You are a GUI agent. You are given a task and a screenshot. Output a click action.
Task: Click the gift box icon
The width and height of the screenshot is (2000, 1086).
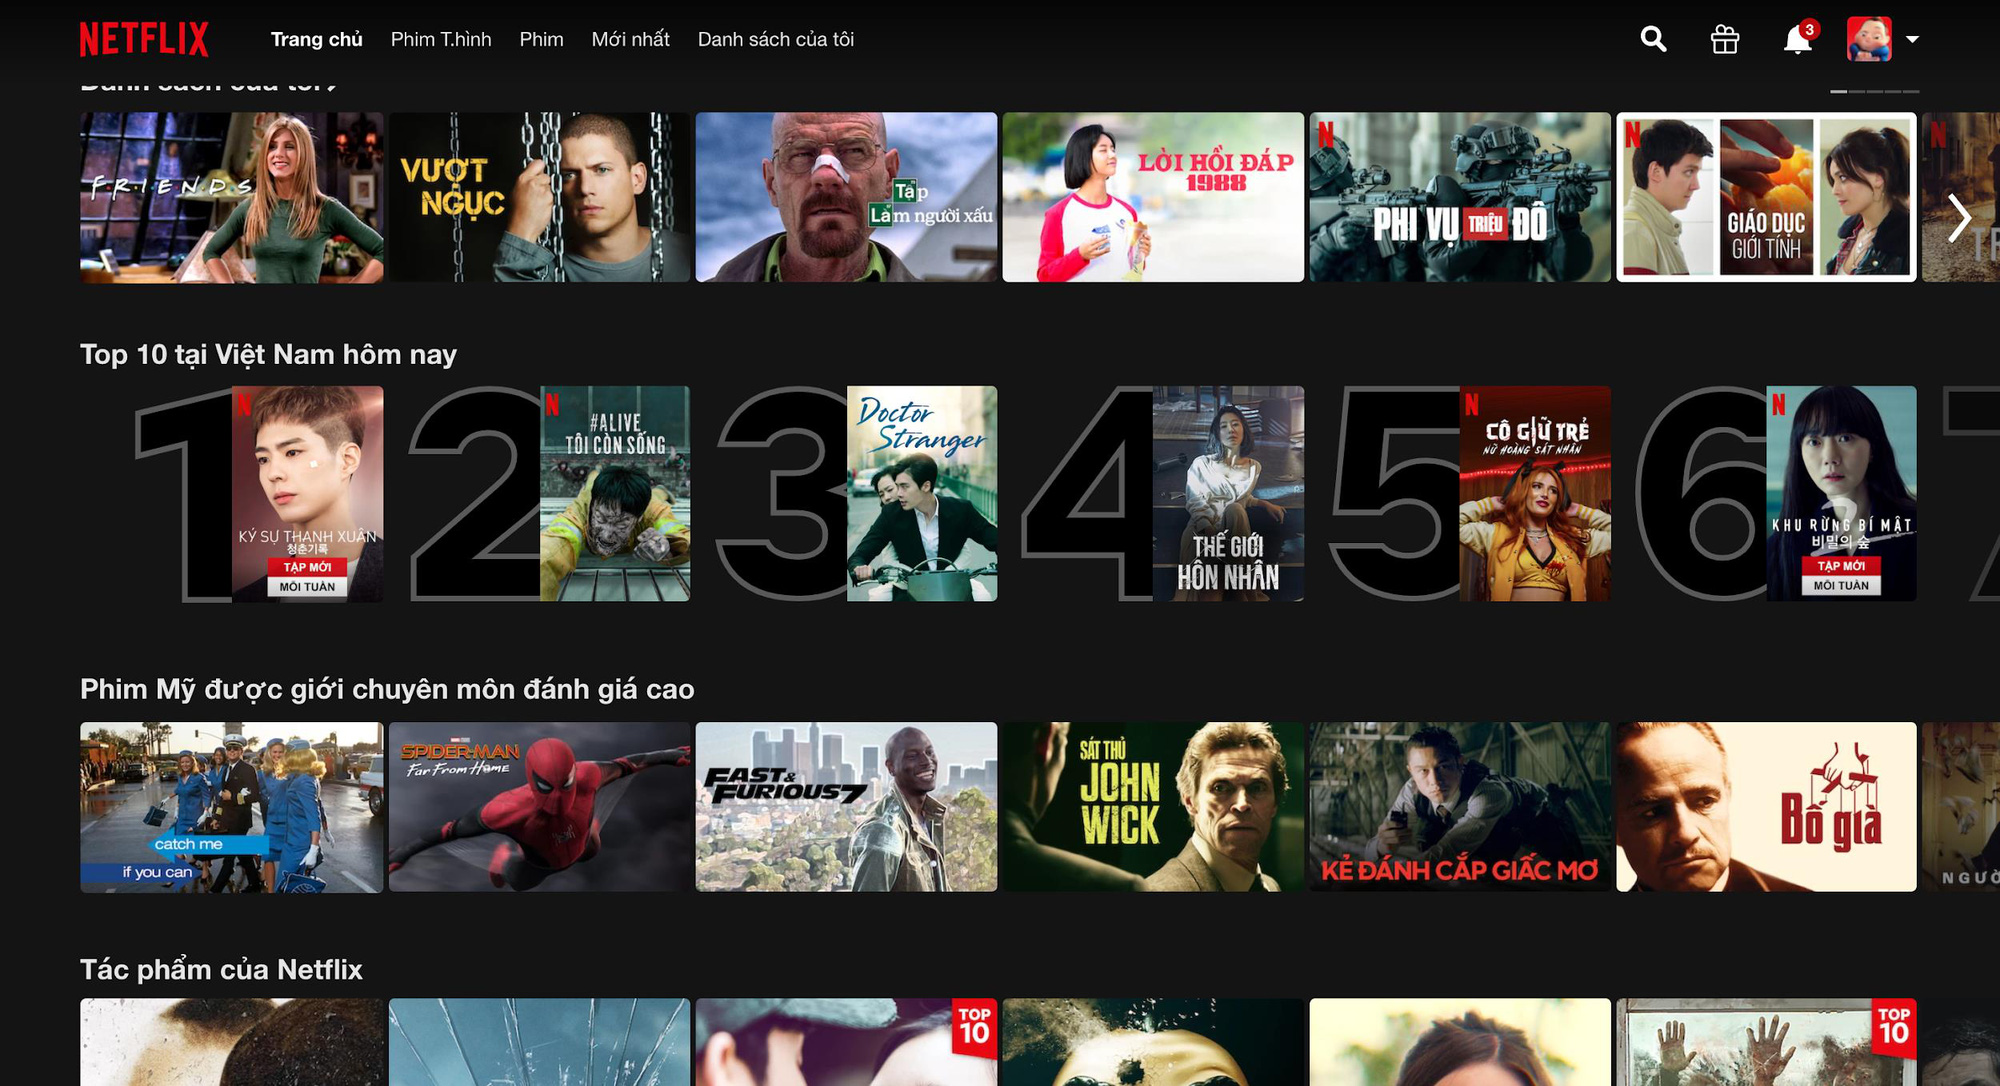(x=1725, y=39)
